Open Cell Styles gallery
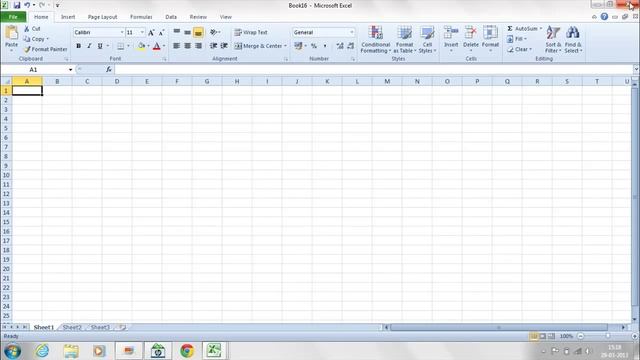This screenshot has height=360, width=640. pos(427,39)
